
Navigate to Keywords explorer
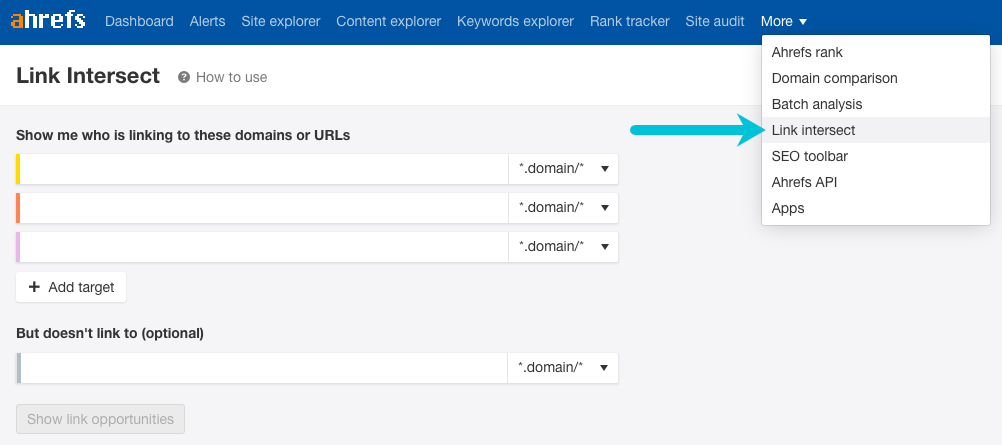coord(516,21)
